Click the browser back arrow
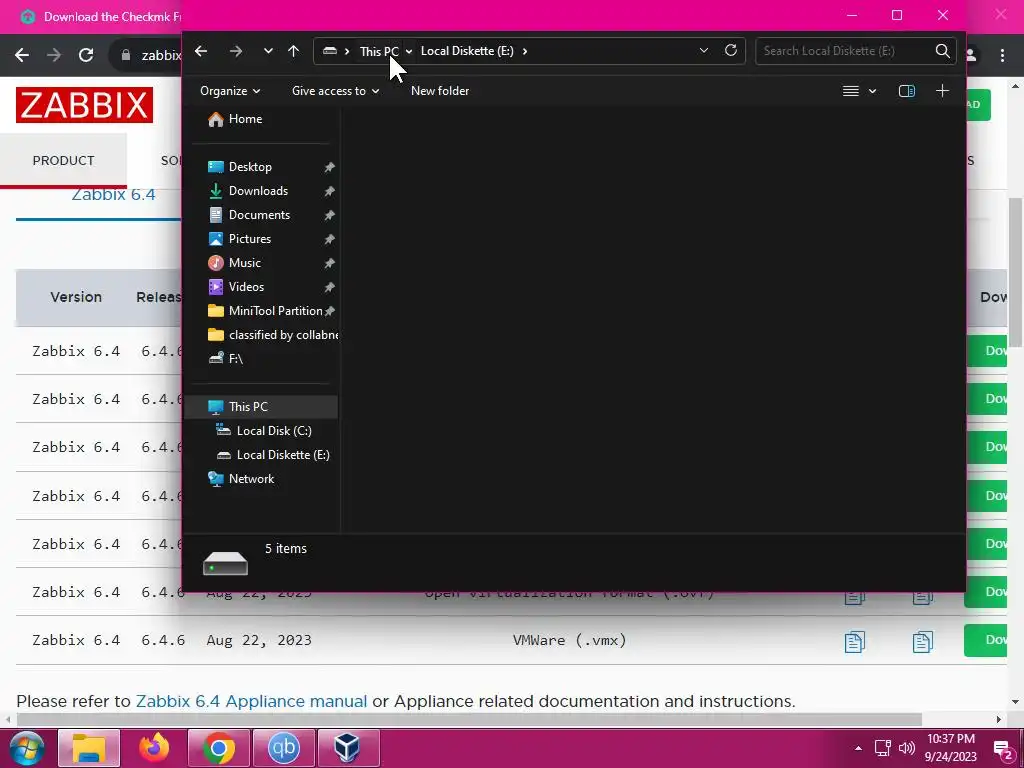Image resolution: width=1024 pixels, height=768 pixels. 22,56
